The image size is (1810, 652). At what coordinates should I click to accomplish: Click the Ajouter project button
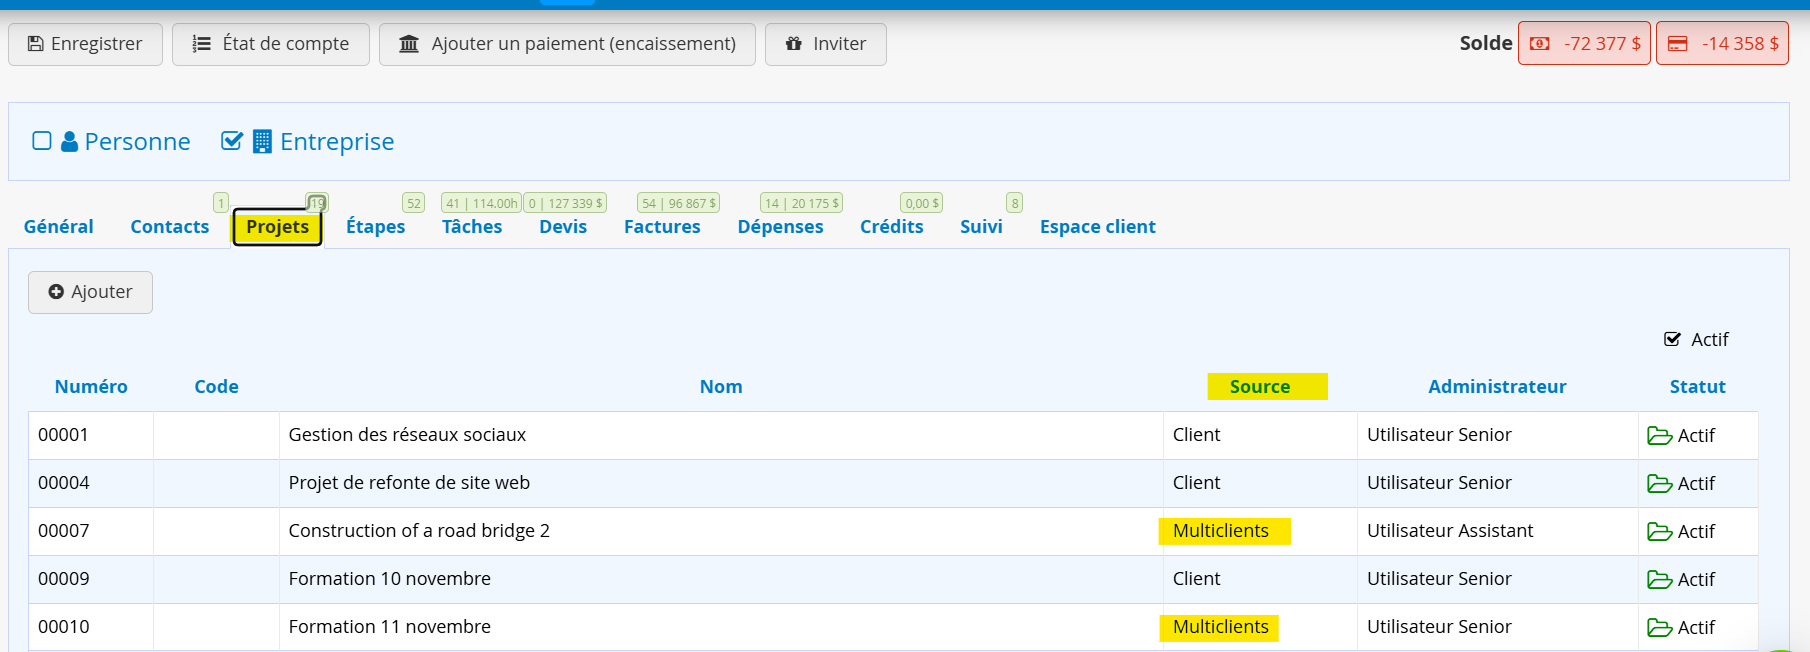click(90, 292)
